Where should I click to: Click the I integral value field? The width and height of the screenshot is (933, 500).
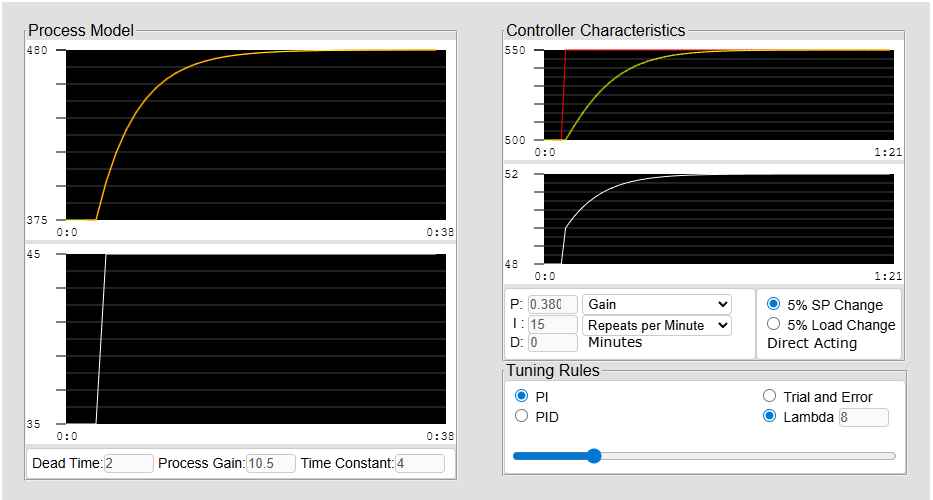(x=552, y=324)
